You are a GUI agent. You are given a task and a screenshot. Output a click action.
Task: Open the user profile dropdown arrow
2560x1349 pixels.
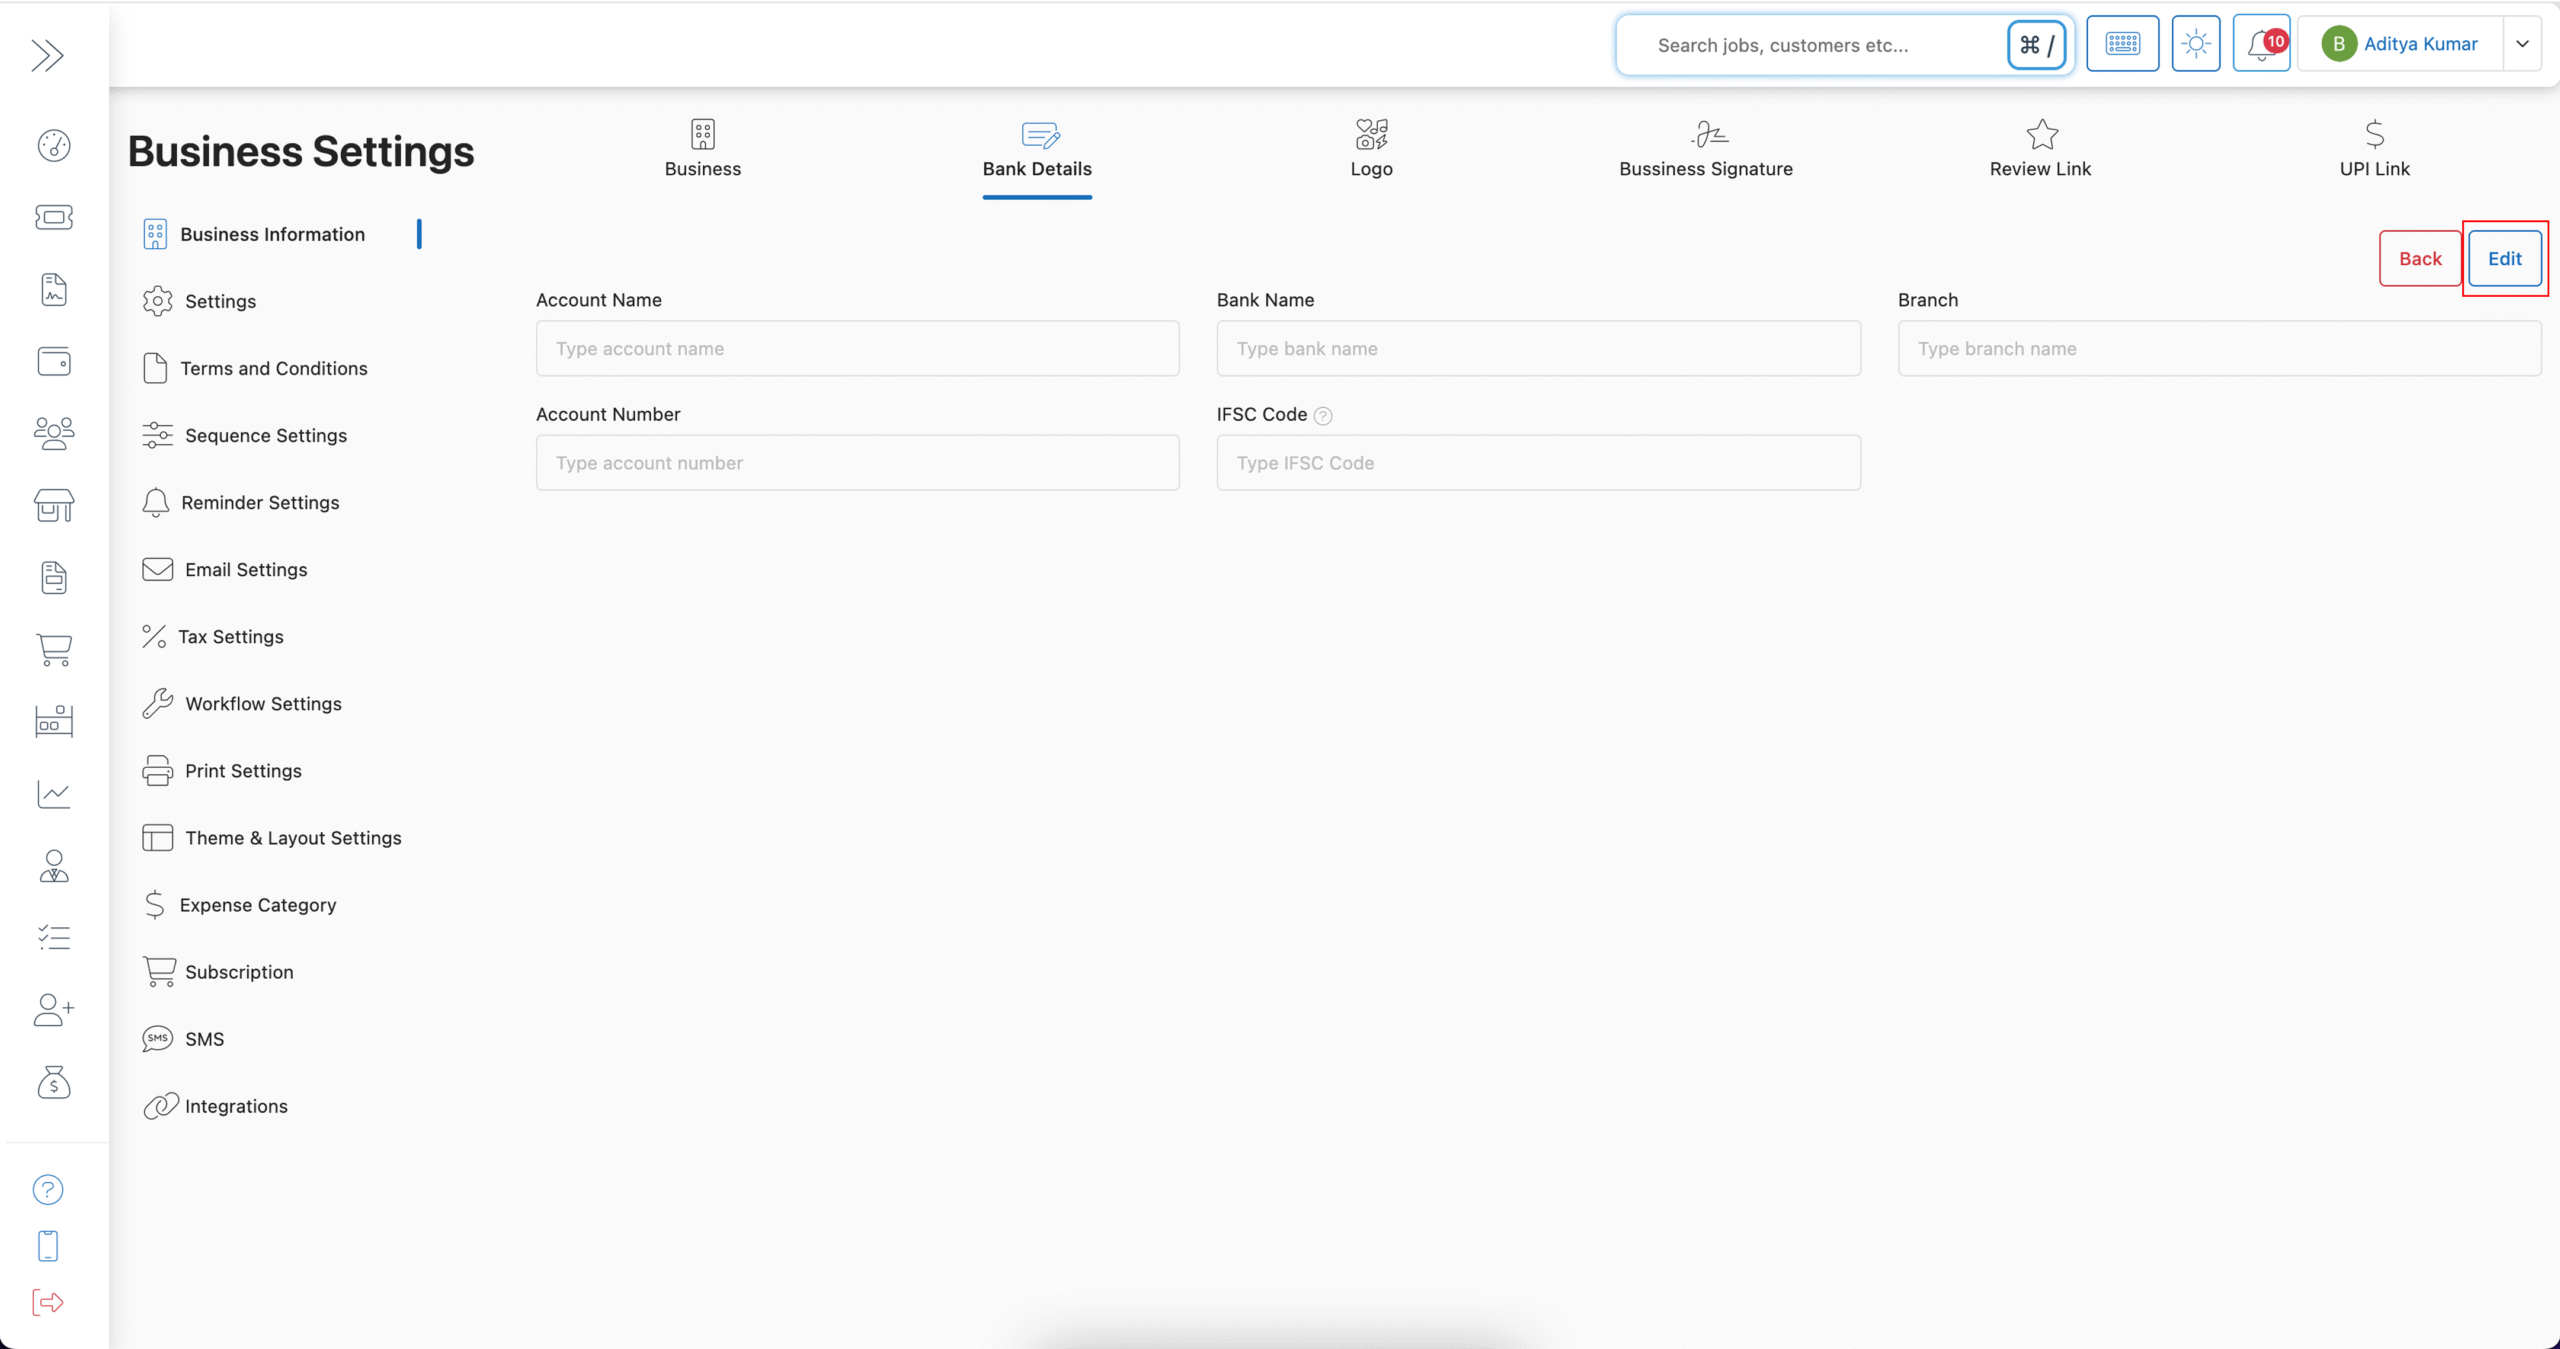[2522, 44]
